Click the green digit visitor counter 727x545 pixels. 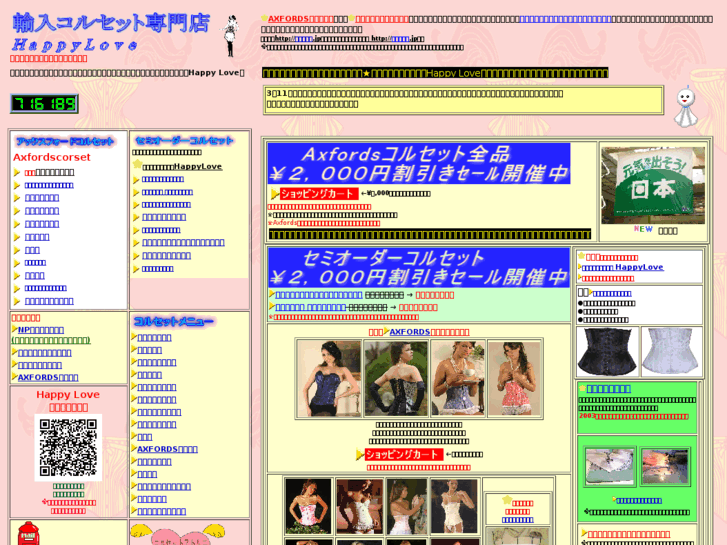(45, 103)
